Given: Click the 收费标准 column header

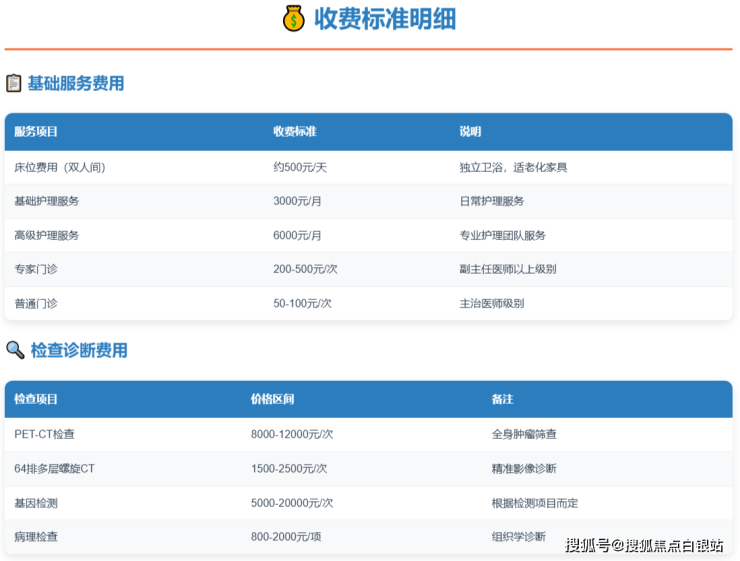Looking at the screenshot, I should 295,132.
